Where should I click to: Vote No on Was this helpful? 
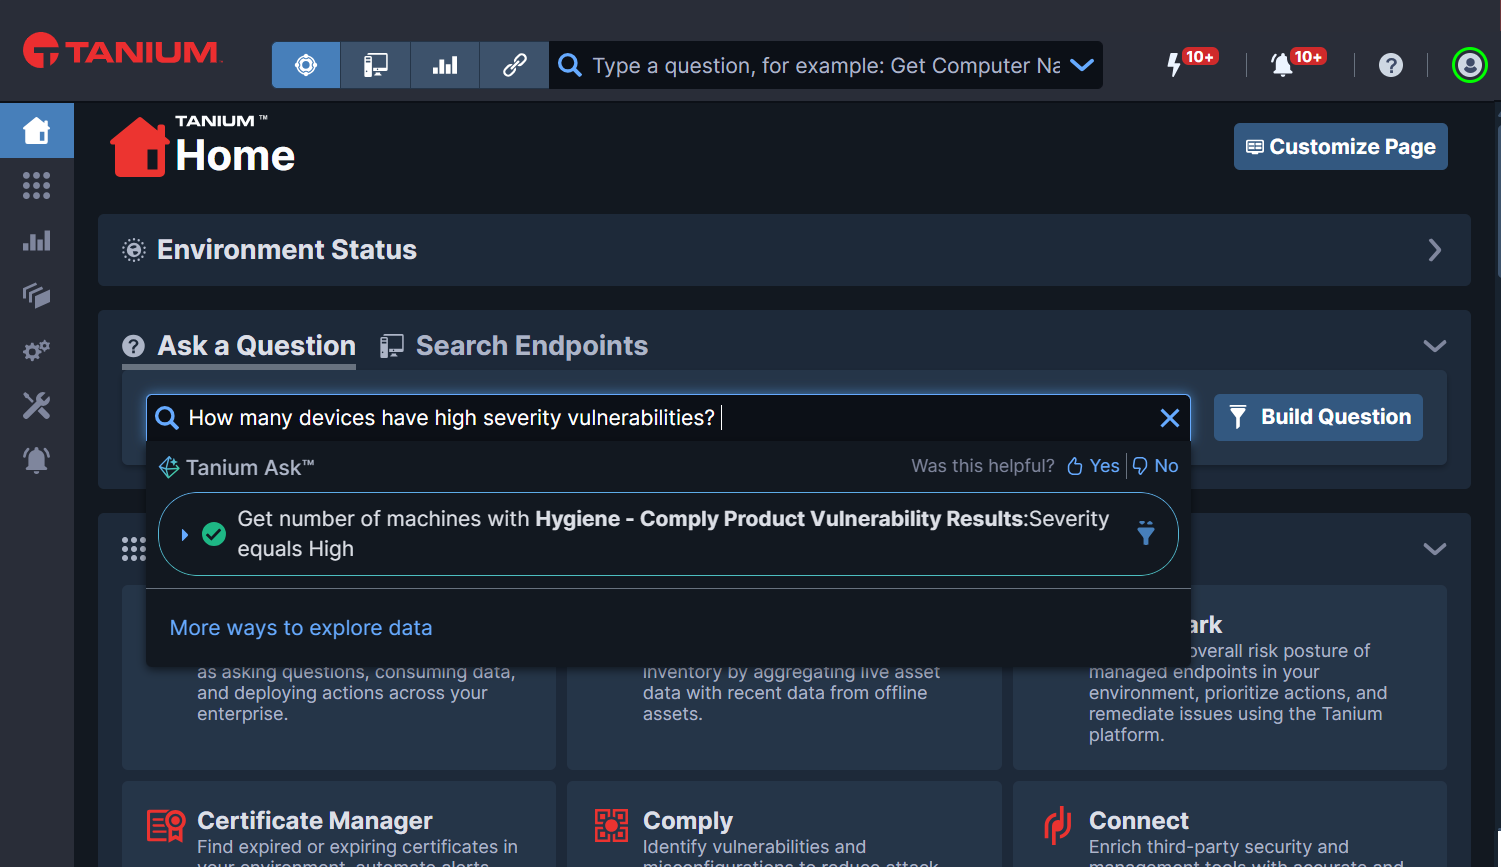coord(1156,466)
